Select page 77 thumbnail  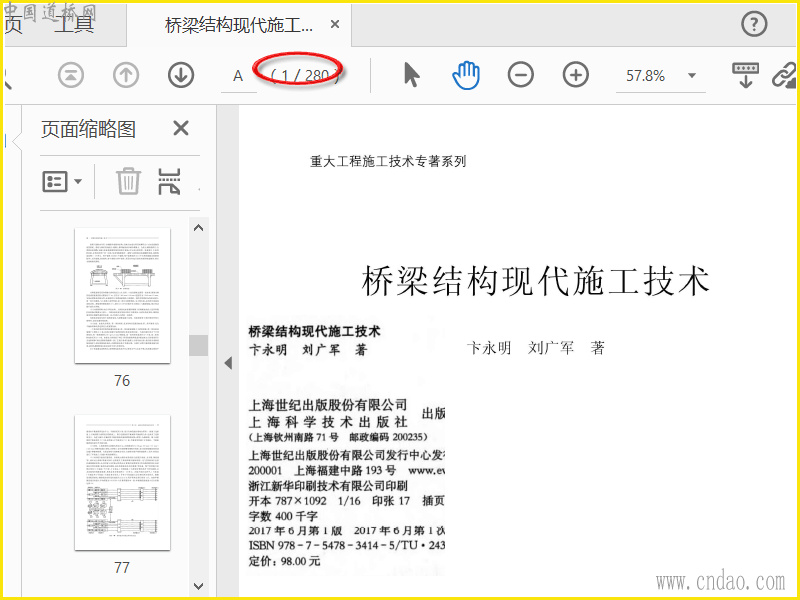122,482
